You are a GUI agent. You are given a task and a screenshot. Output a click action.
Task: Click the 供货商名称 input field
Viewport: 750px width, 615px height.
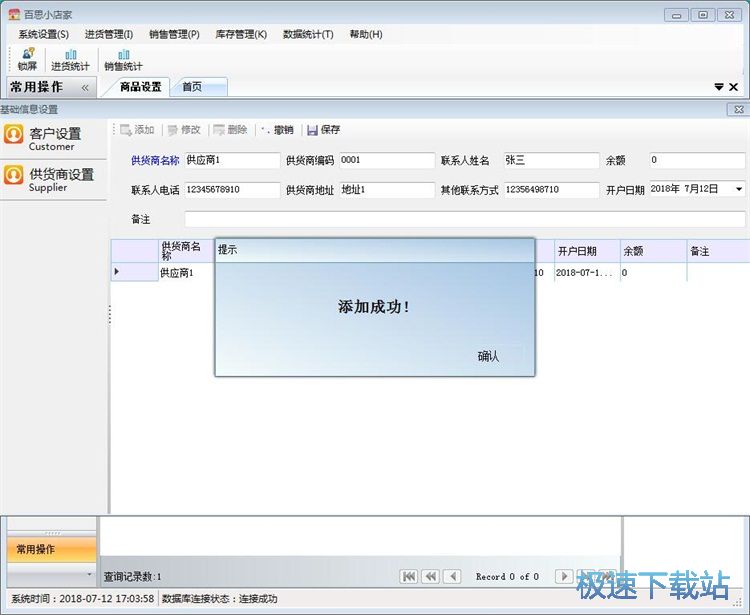click(x=232, y=160)
